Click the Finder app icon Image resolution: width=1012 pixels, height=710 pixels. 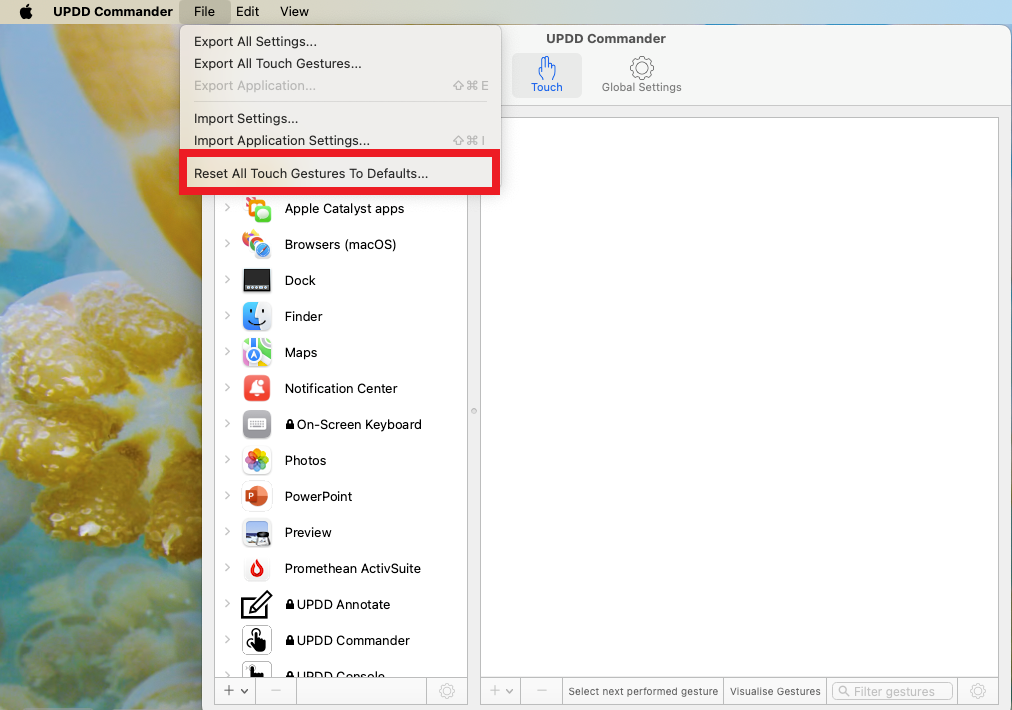(257, 317)
